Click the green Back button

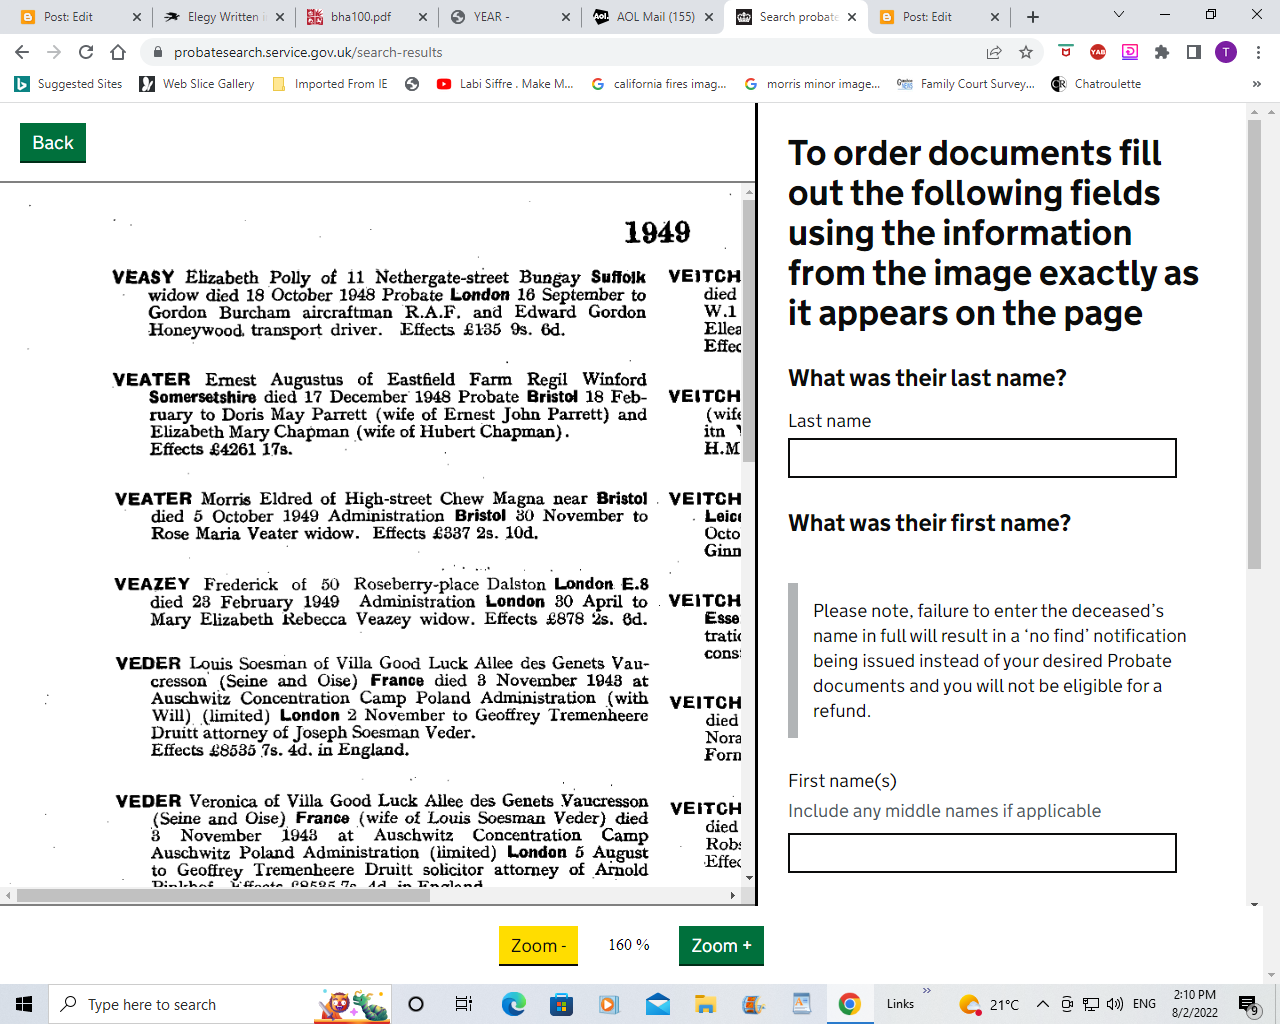pyautogui.click(x=53, y=143)
